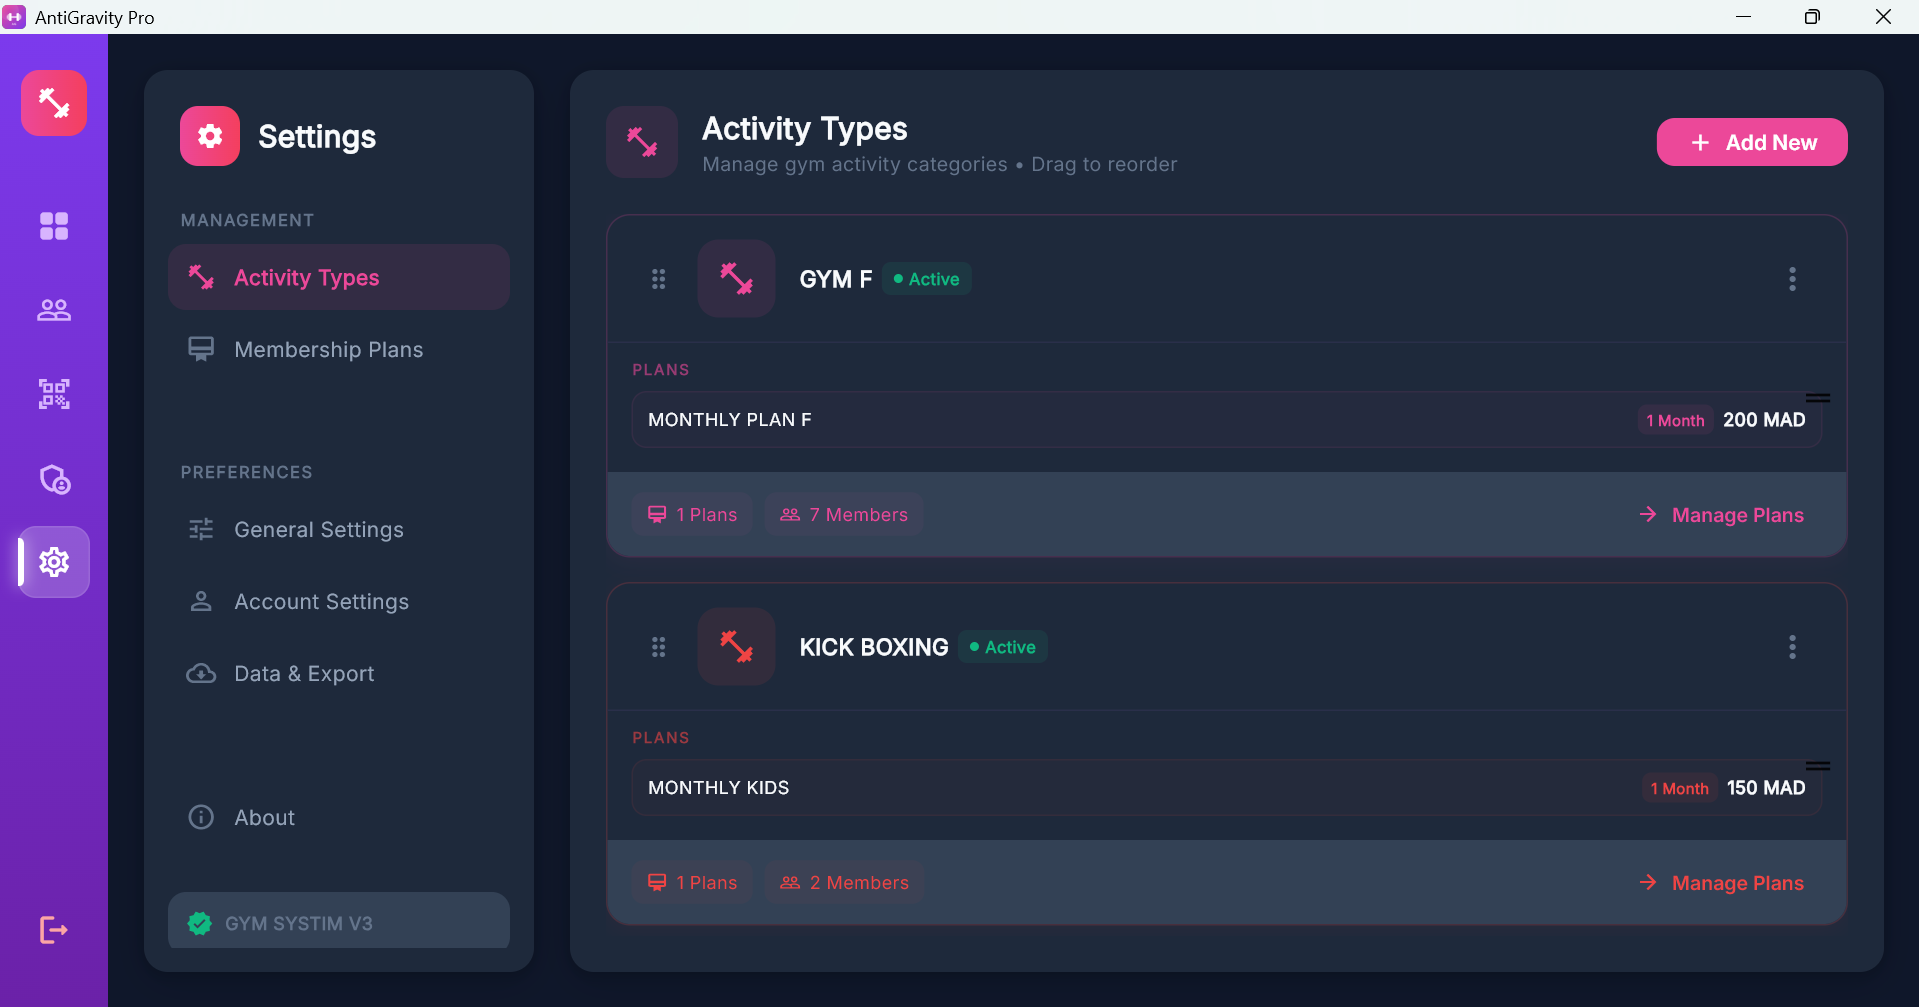1919x1007 pixels.
Task: Click the logout icon at sidebar bottom
Action: click(54, 930)
